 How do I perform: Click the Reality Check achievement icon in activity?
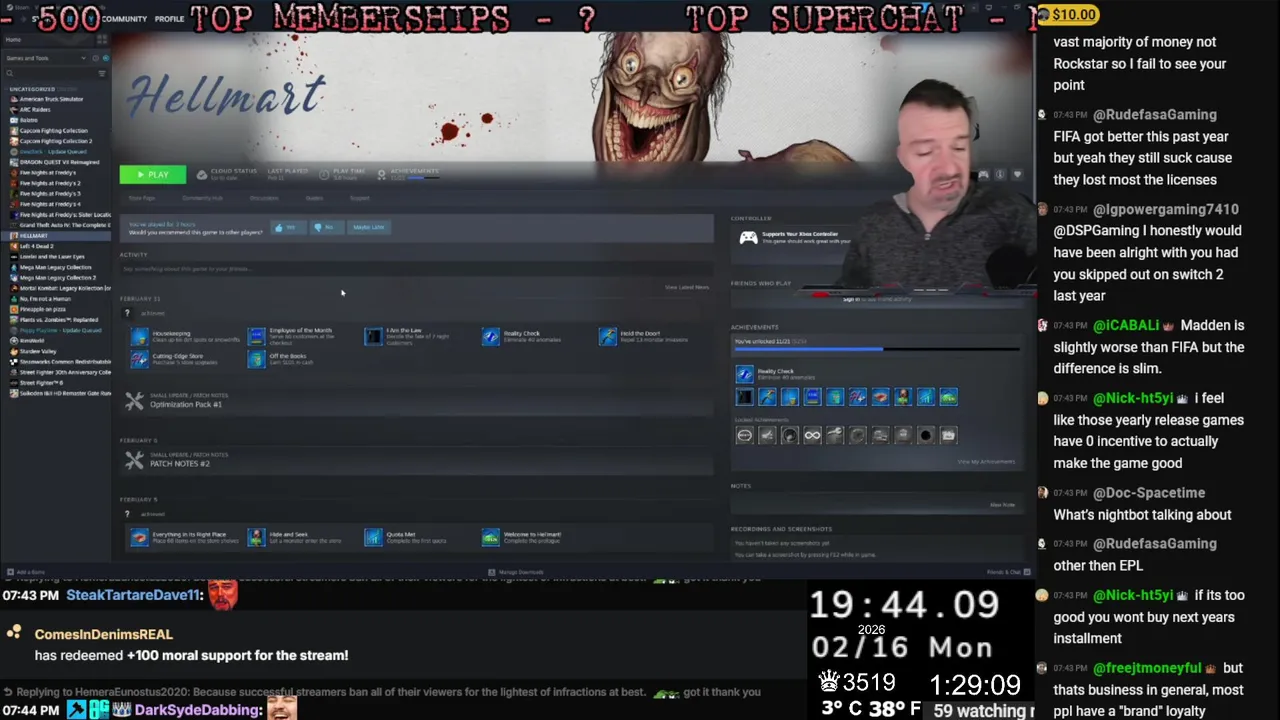pyautogui.click(x=490, y=337)
